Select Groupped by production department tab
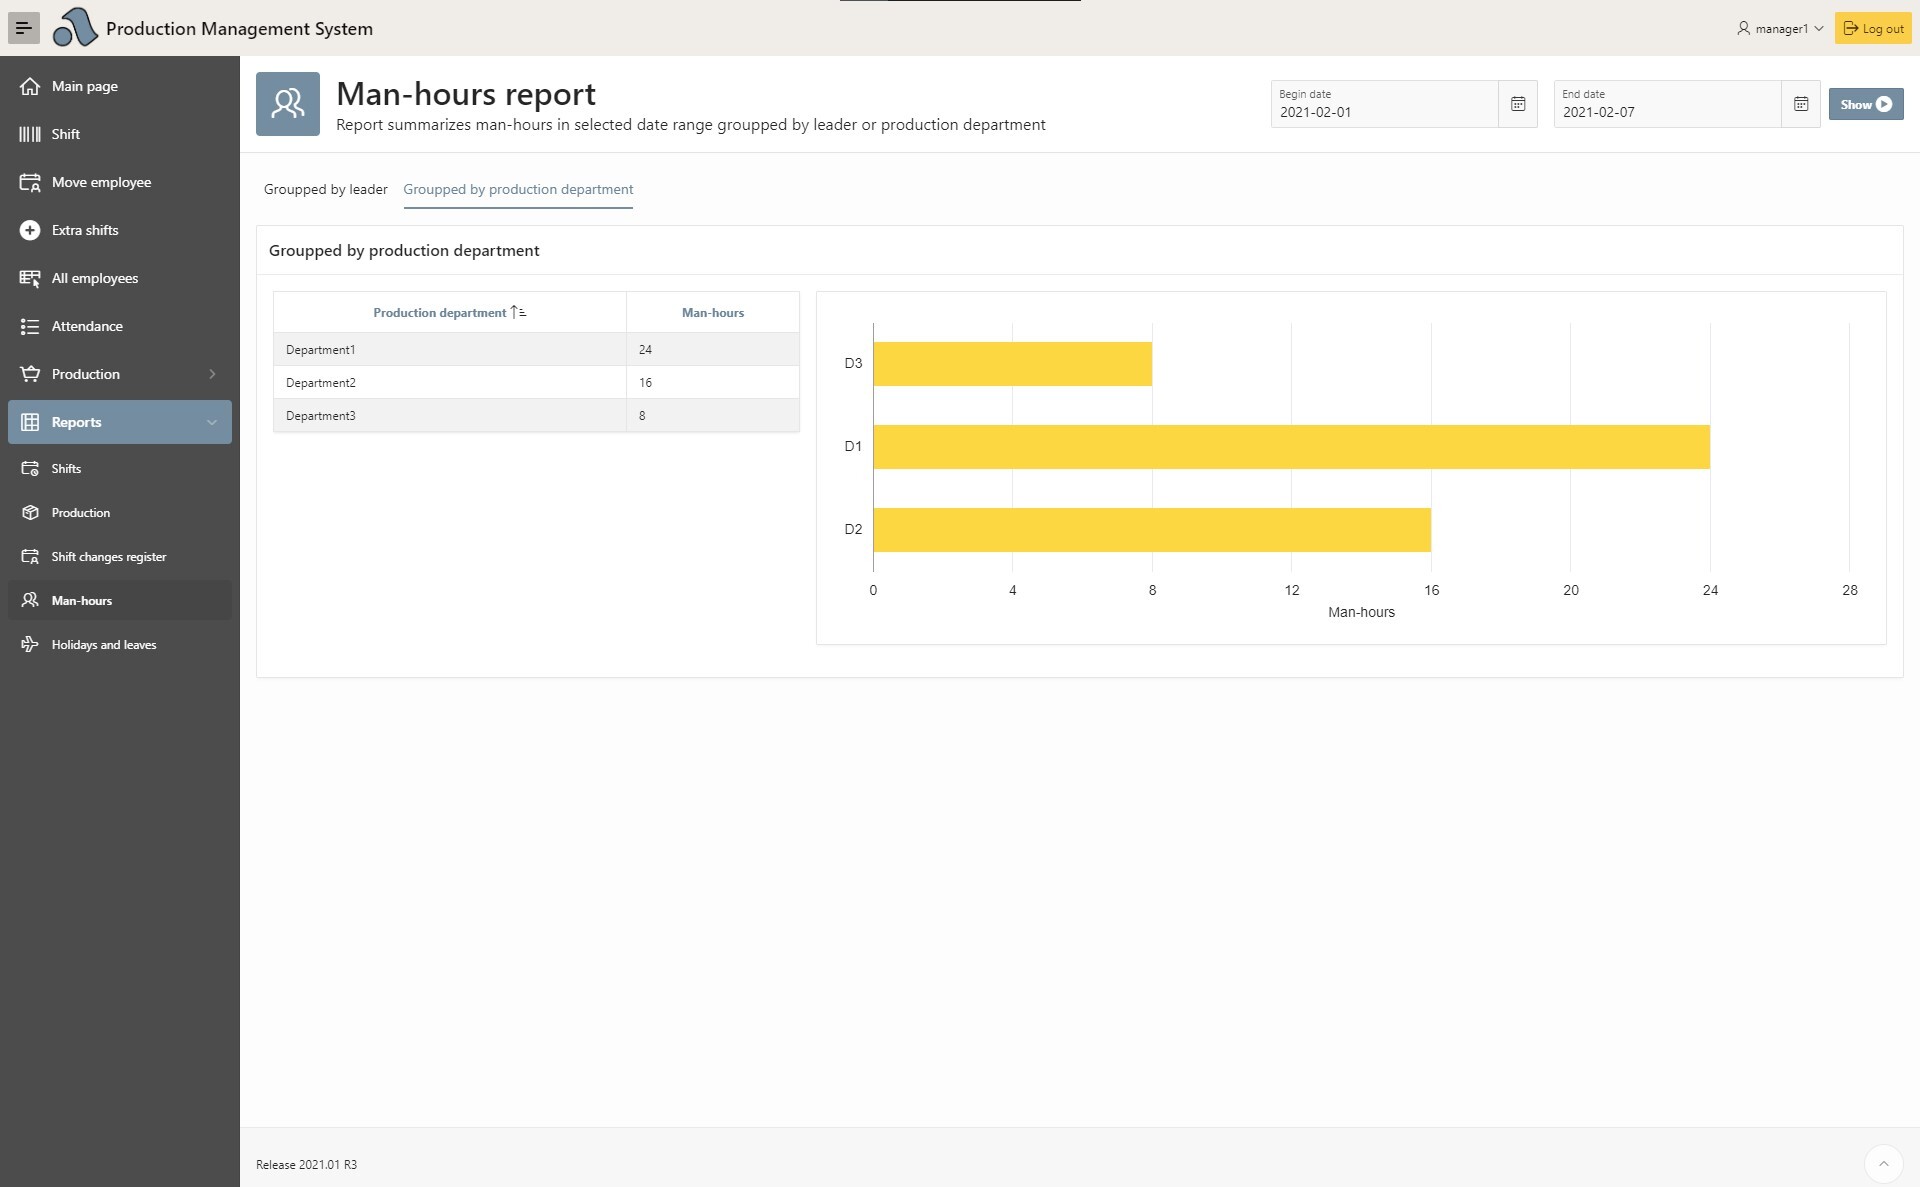This screenshot has height=1187, width=1920. pyautogui.click(x=518, y=189)
